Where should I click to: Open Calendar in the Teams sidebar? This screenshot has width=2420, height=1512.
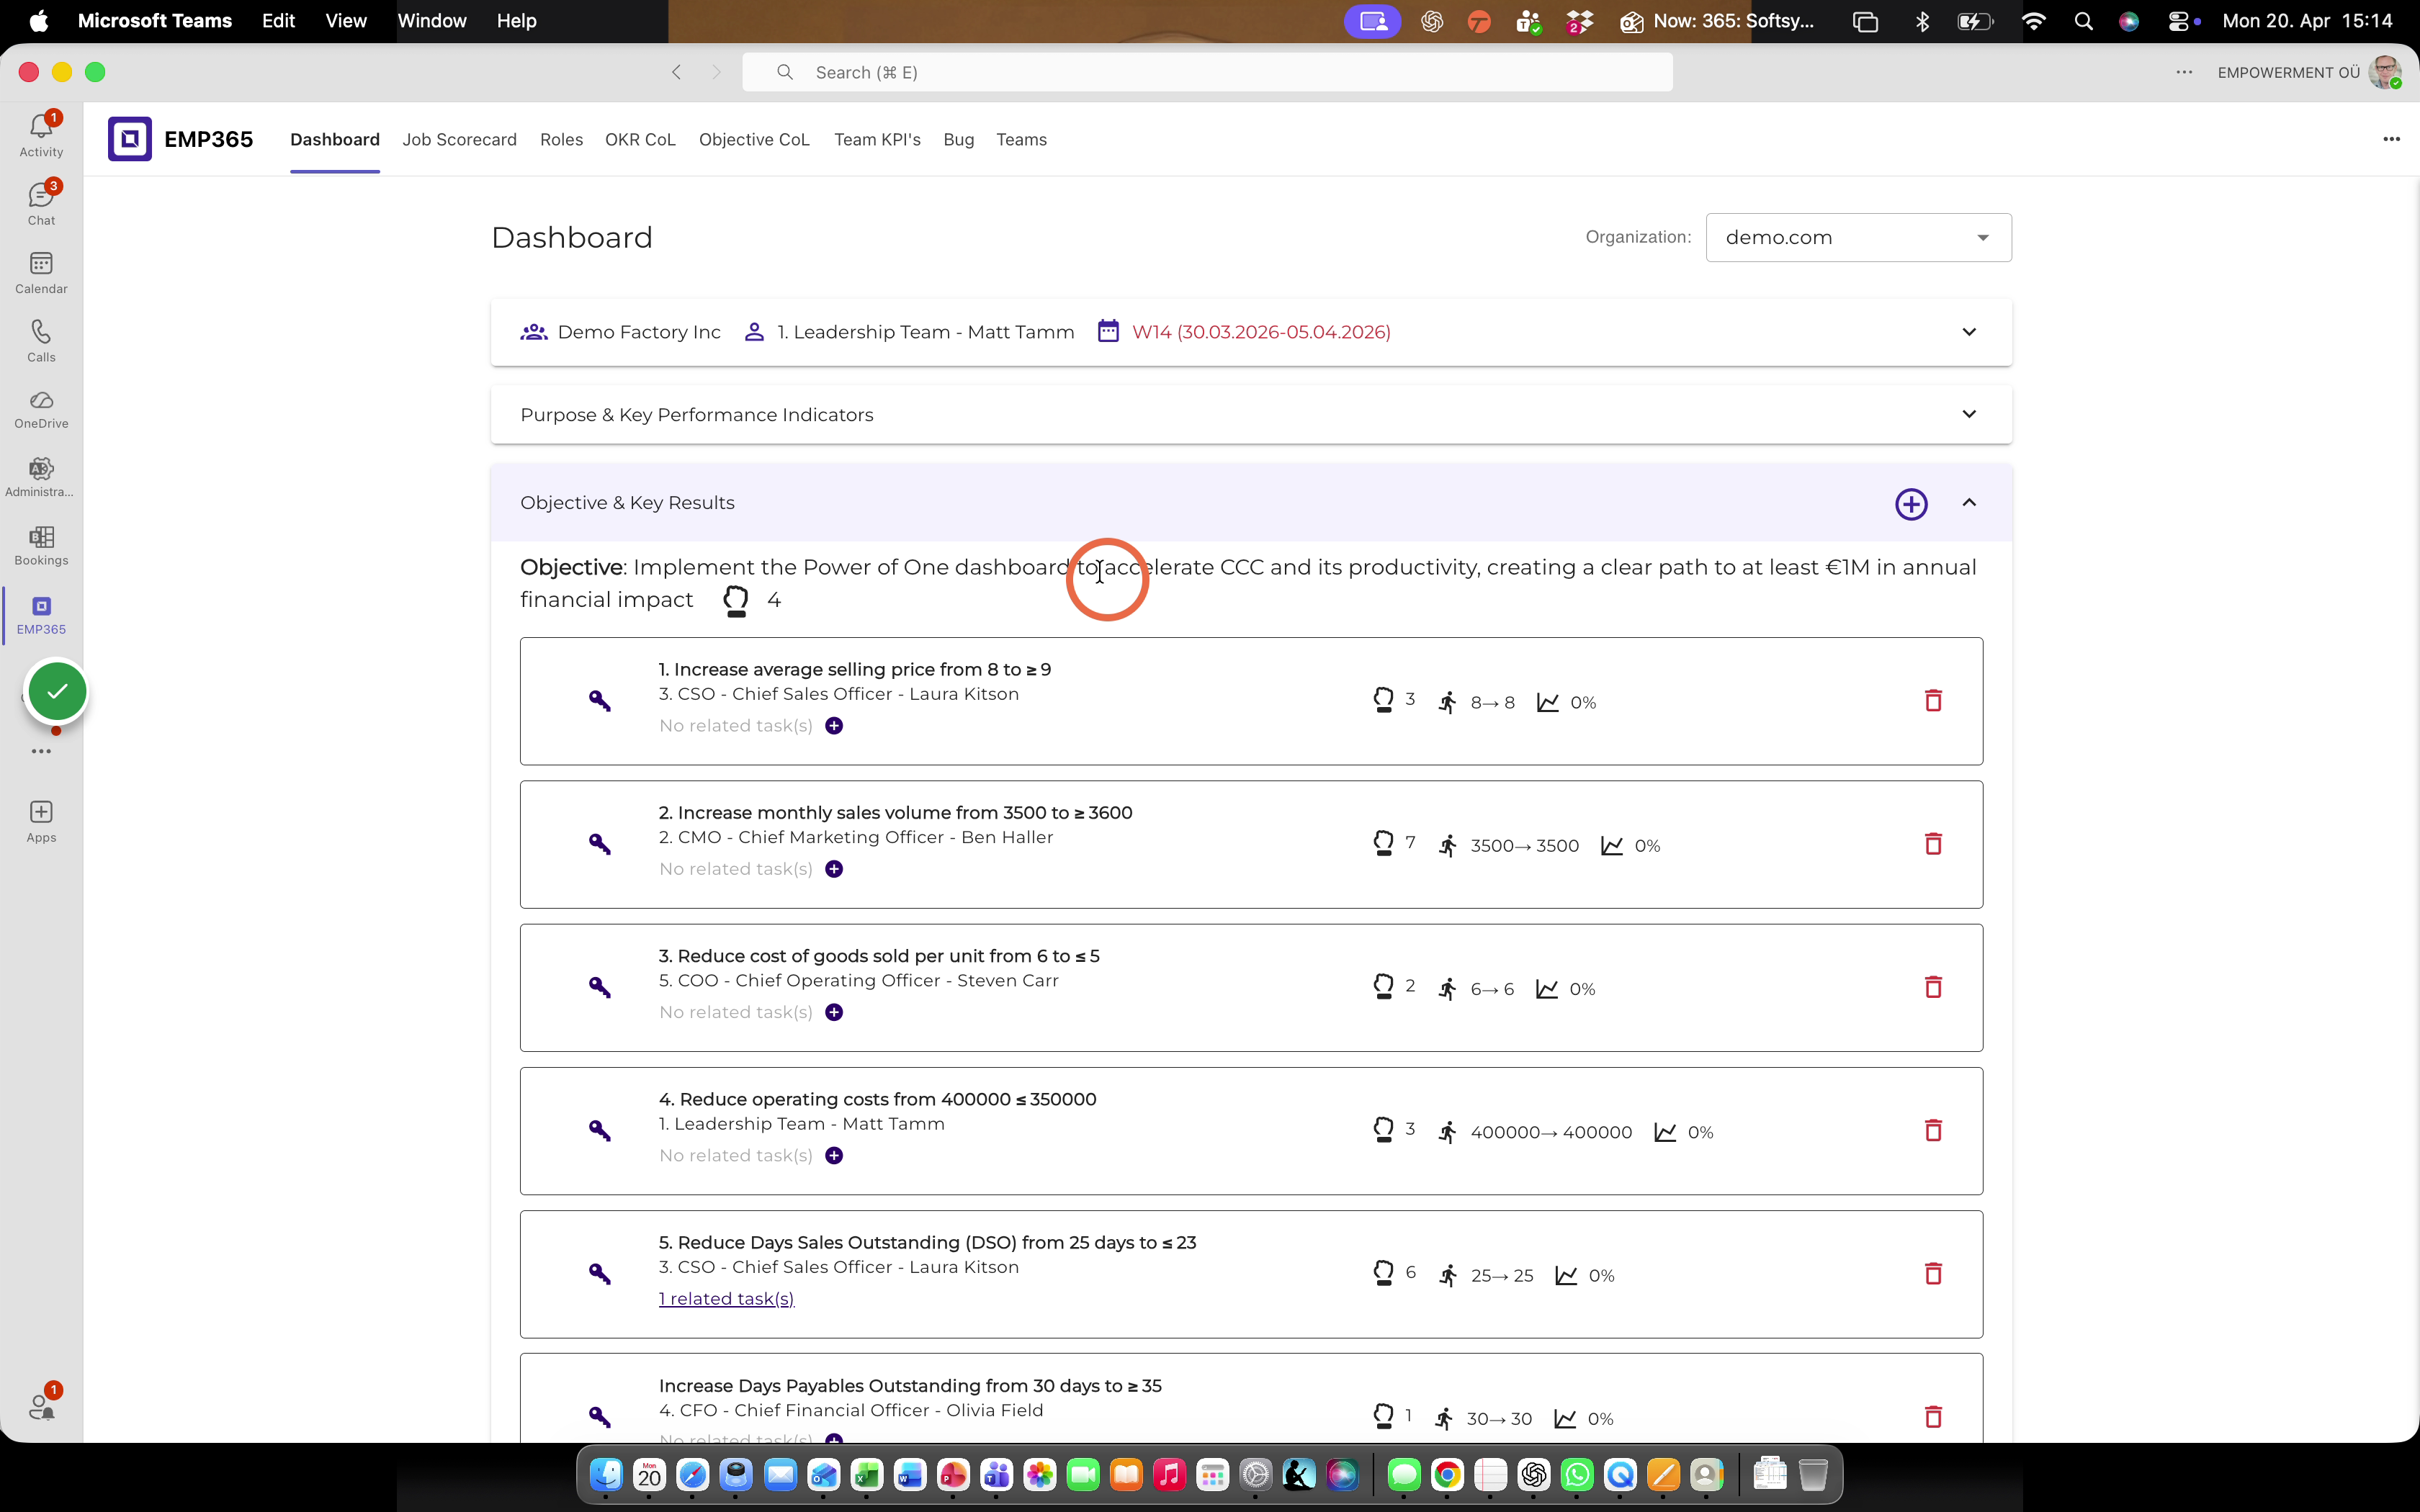[41, 272]
